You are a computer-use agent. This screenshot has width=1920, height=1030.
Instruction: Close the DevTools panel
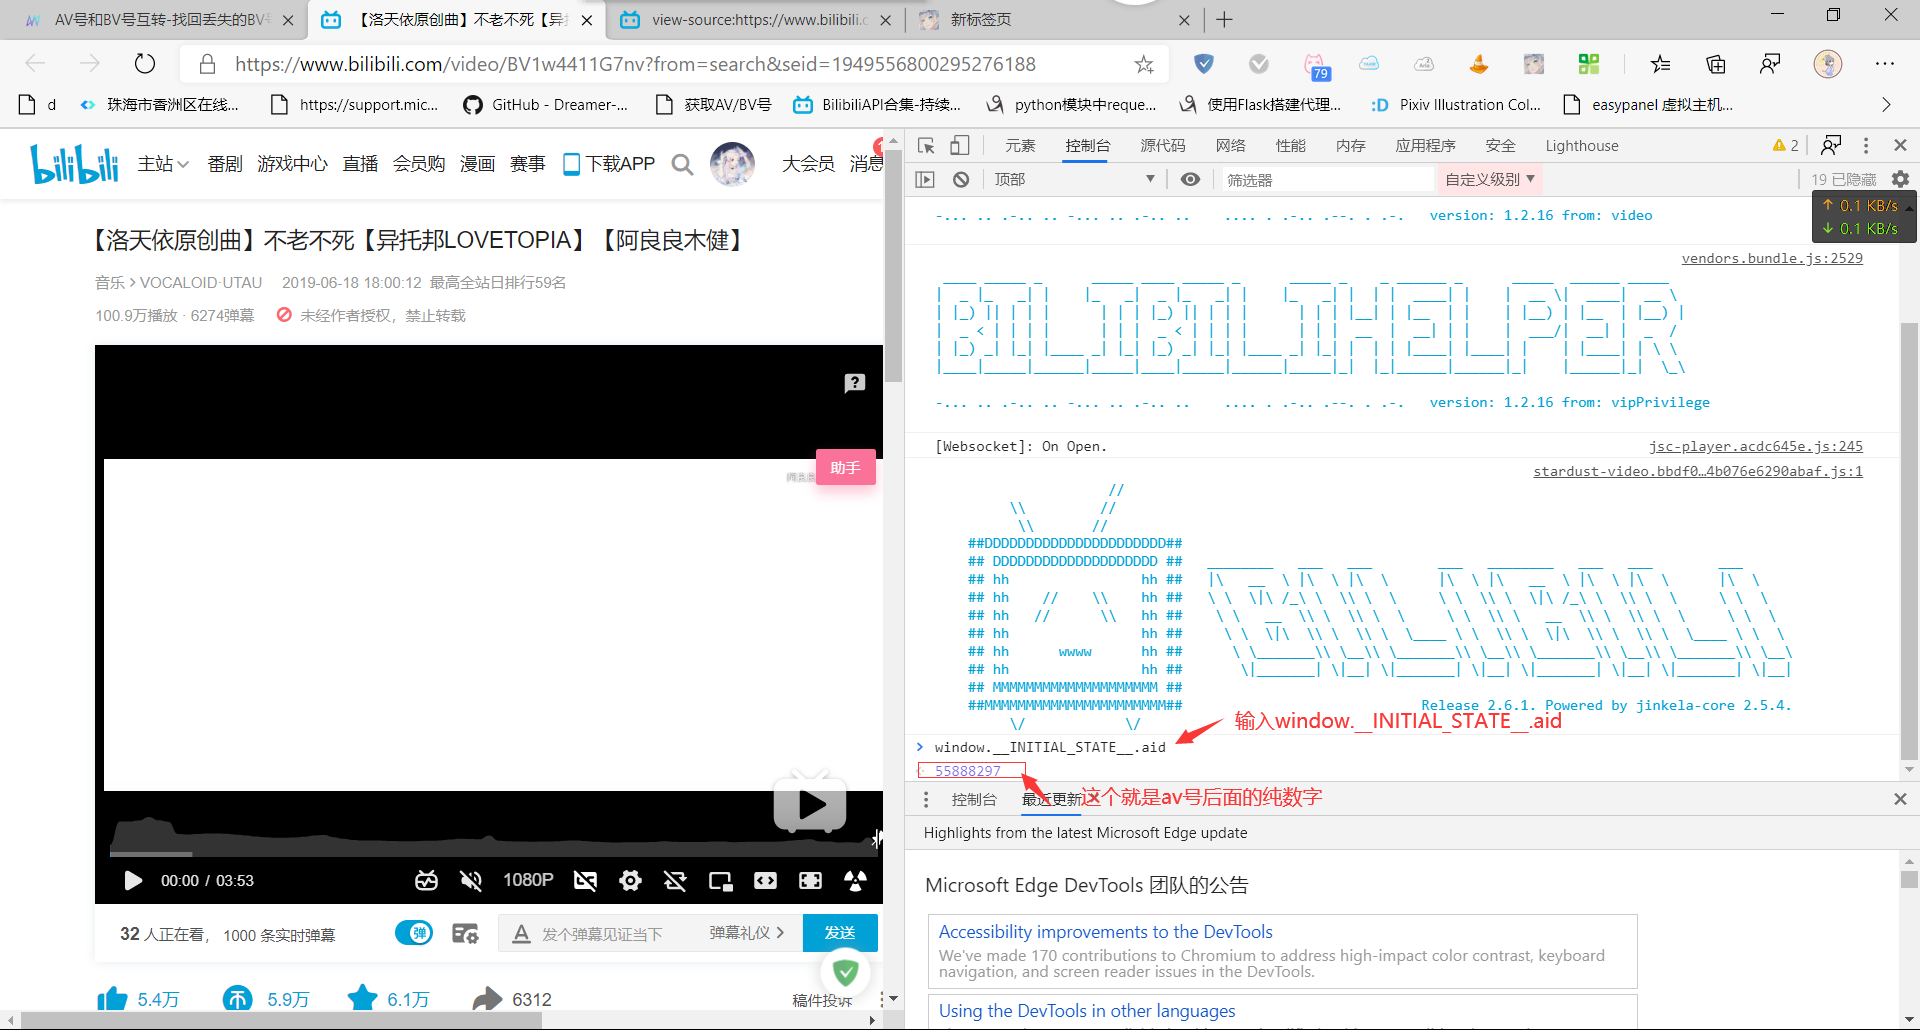[1901, 146]
